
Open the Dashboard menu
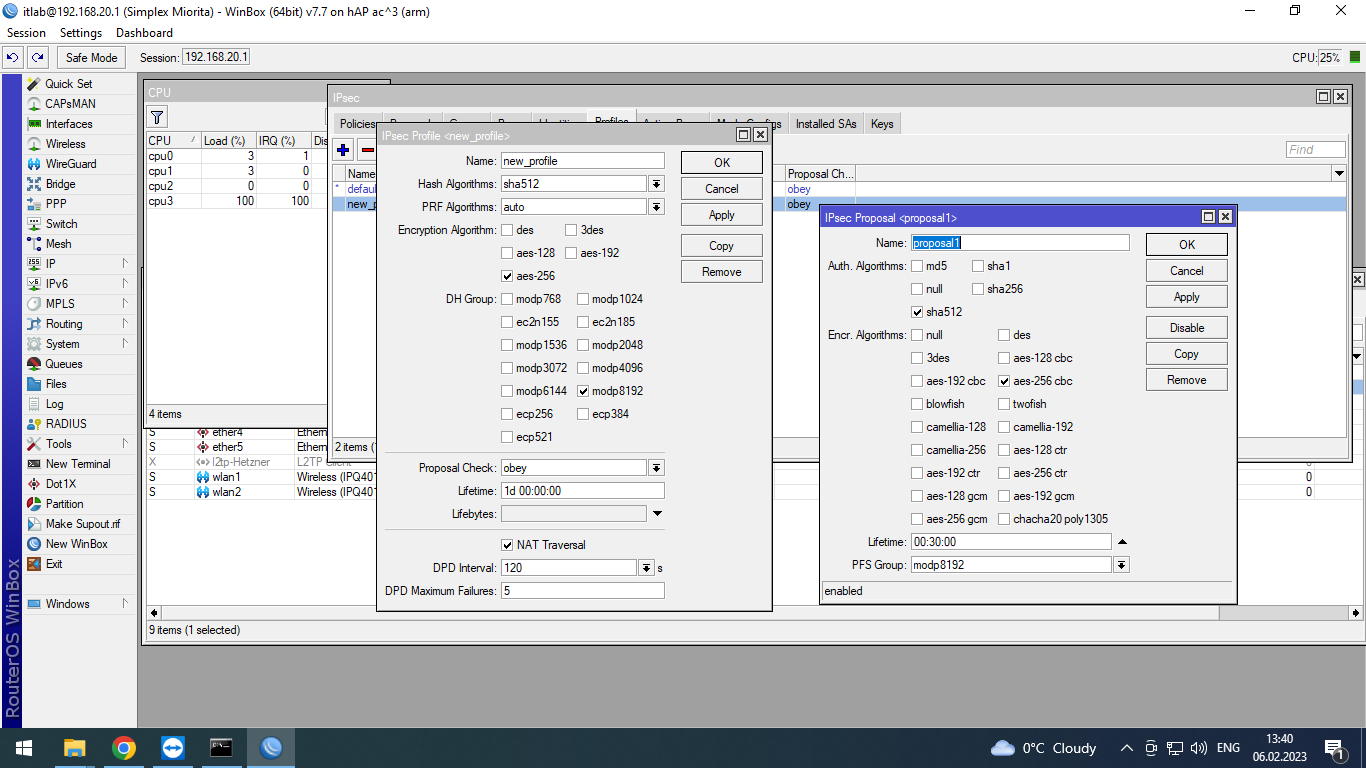[x=144, y=33]
